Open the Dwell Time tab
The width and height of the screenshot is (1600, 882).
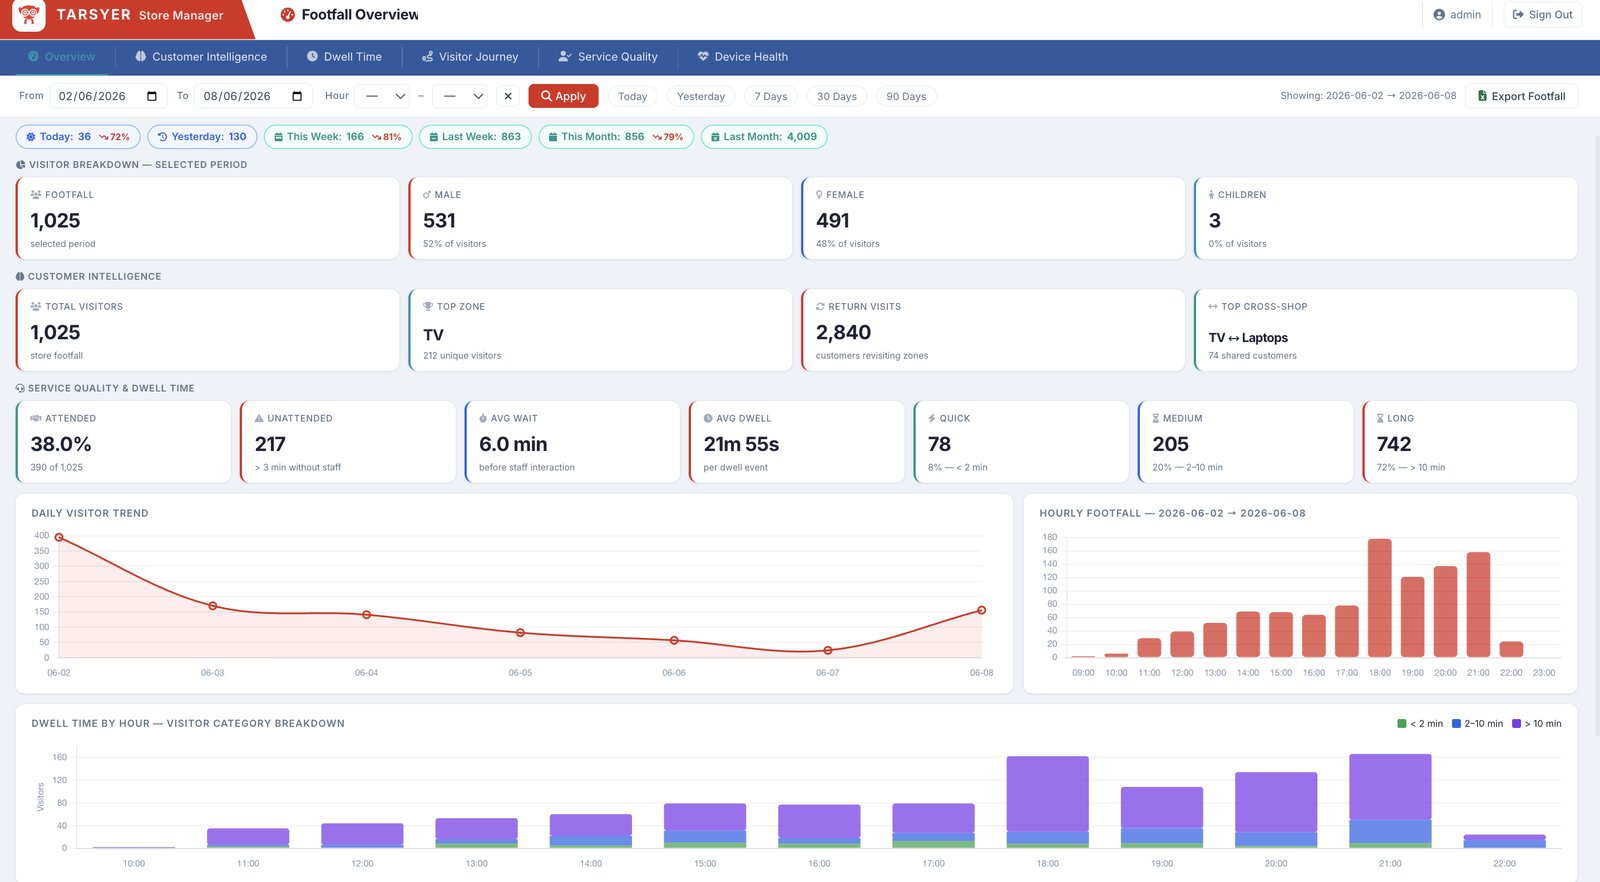pyautogui.click(x=344, y=57)
